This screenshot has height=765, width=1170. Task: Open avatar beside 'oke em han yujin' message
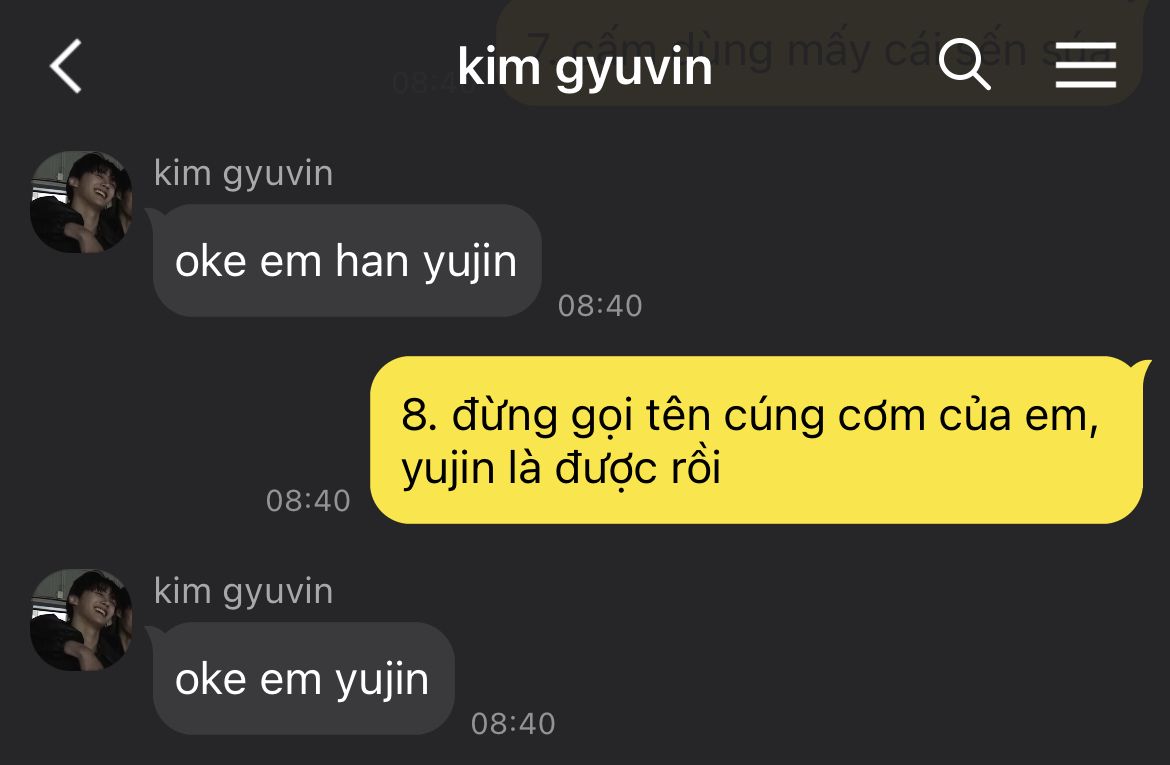pyautogui.click(x=81, y=202)
